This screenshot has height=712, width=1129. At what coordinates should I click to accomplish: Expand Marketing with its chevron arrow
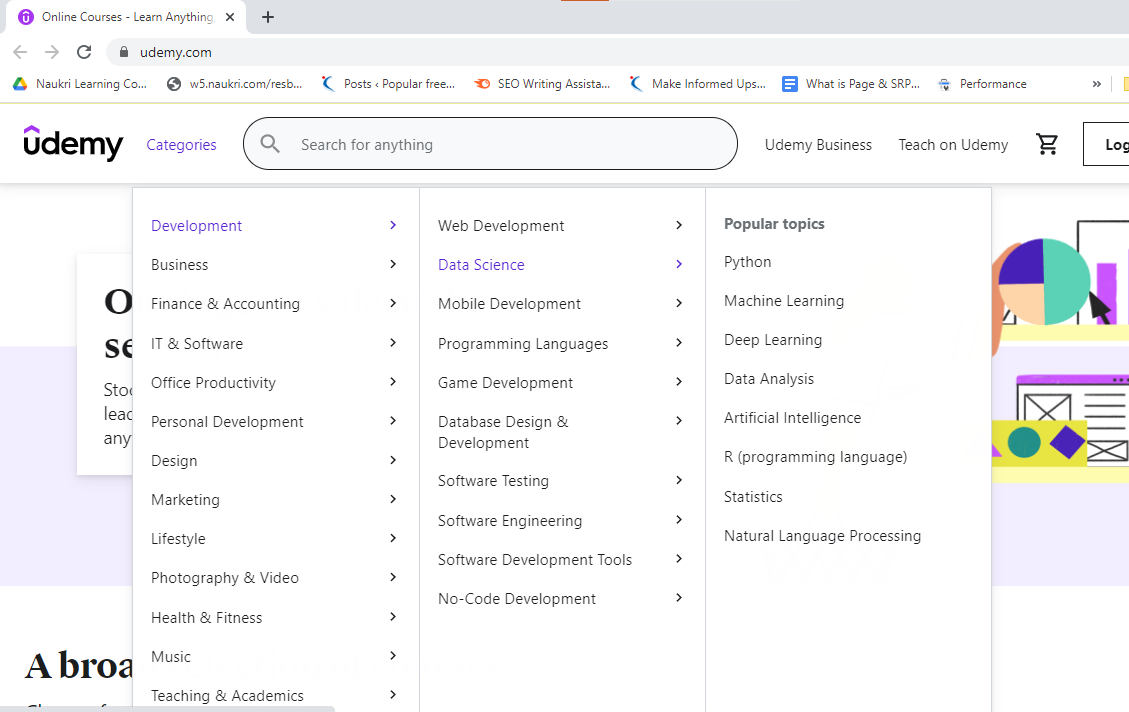(393, 498)
